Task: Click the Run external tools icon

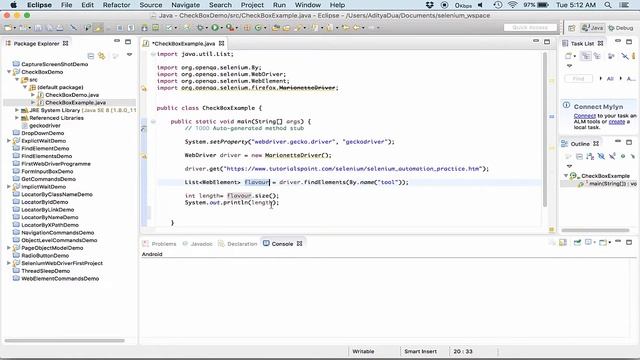Action: pyautogui.click(x=229, y=28)
